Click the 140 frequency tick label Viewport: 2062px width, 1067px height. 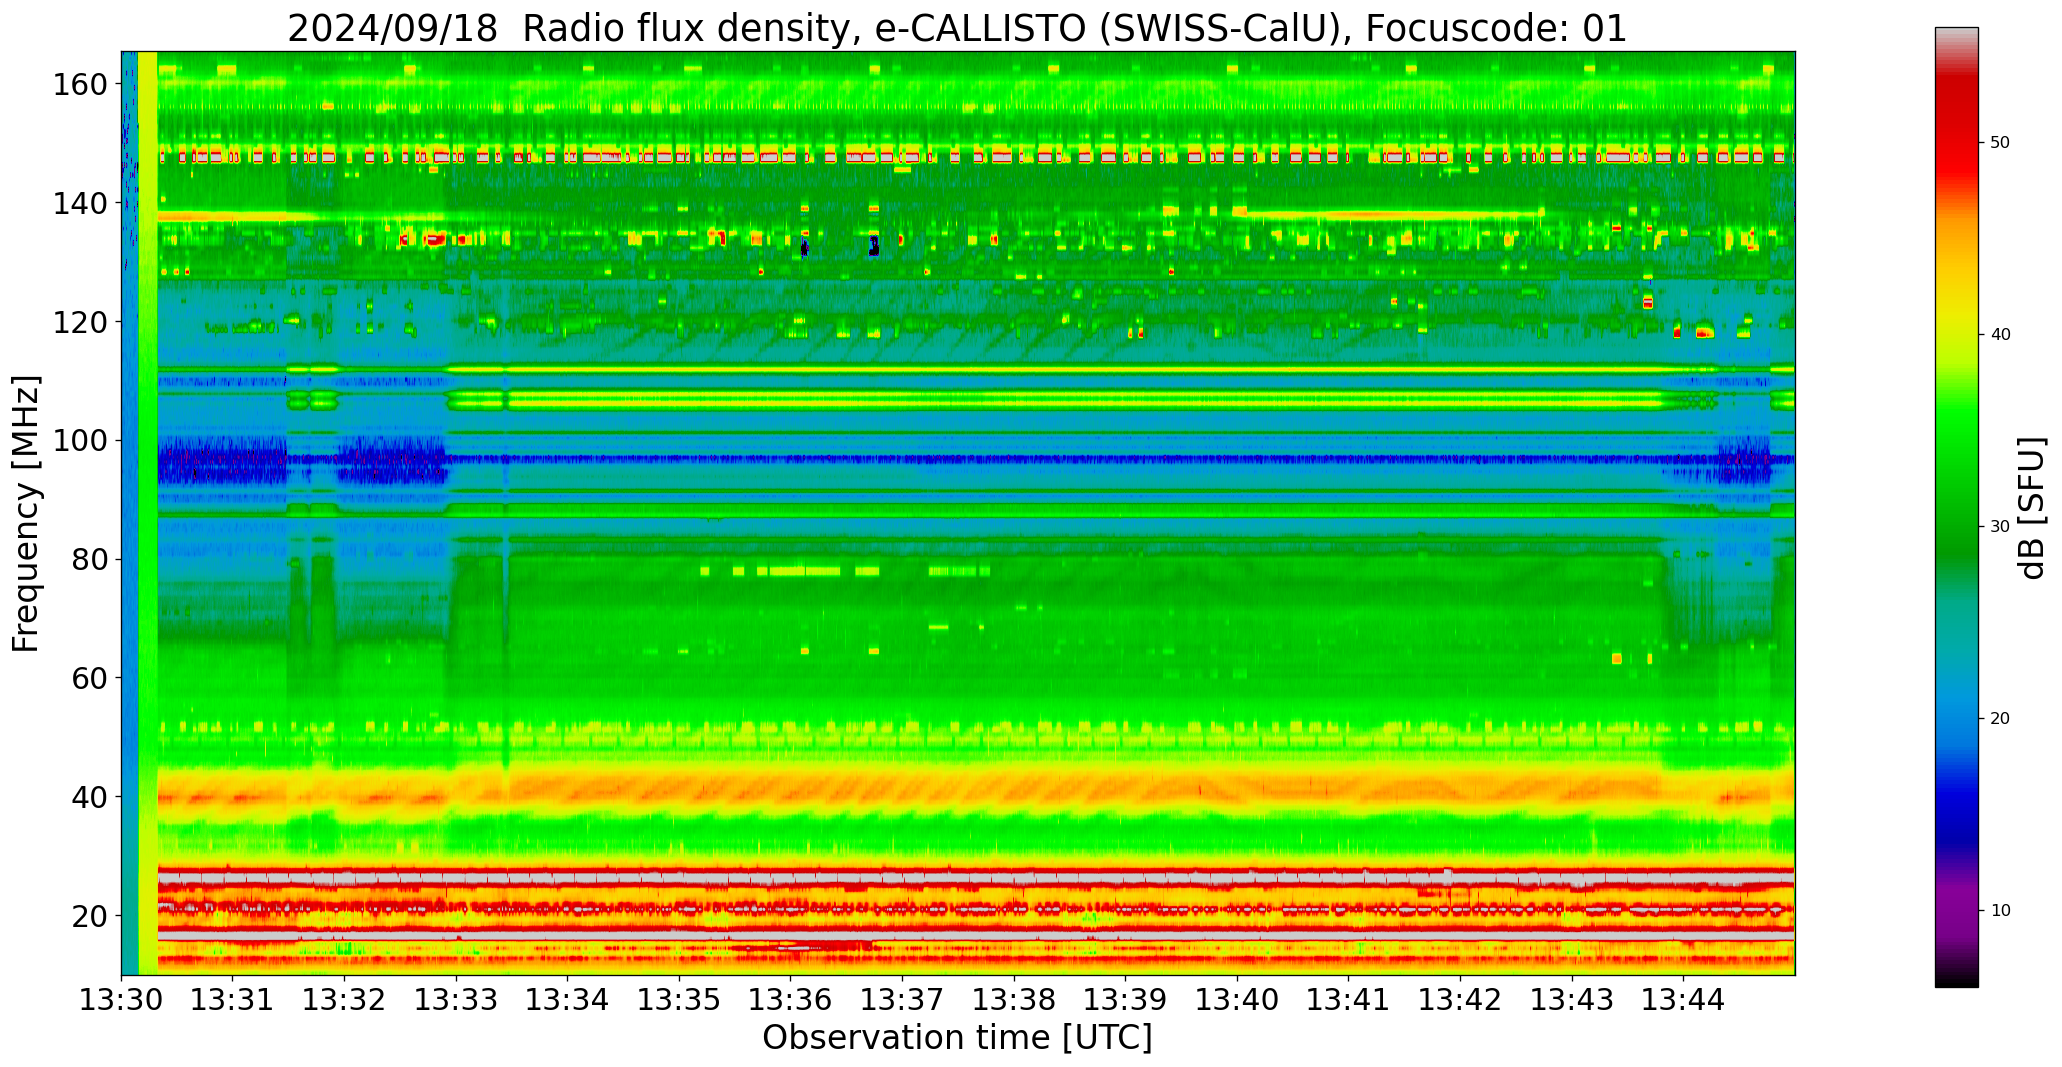80,204
